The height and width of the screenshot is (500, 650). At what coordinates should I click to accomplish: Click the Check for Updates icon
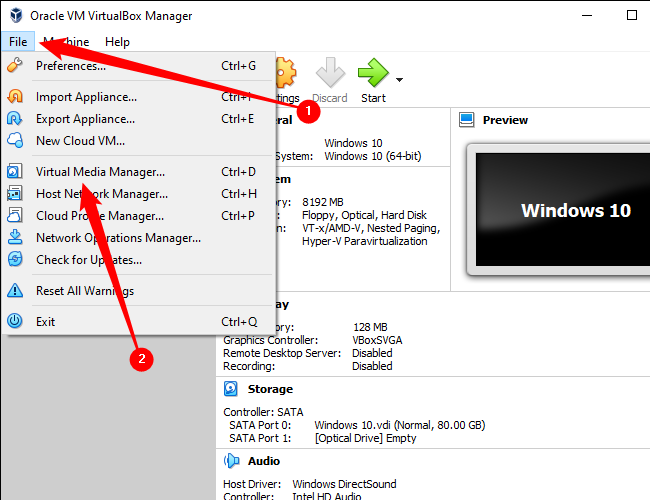[x=15, y=260]
